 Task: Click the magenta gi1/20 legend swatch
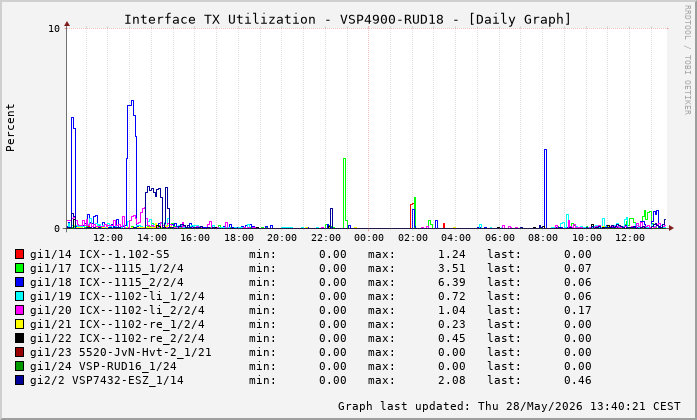click(19, 310)
